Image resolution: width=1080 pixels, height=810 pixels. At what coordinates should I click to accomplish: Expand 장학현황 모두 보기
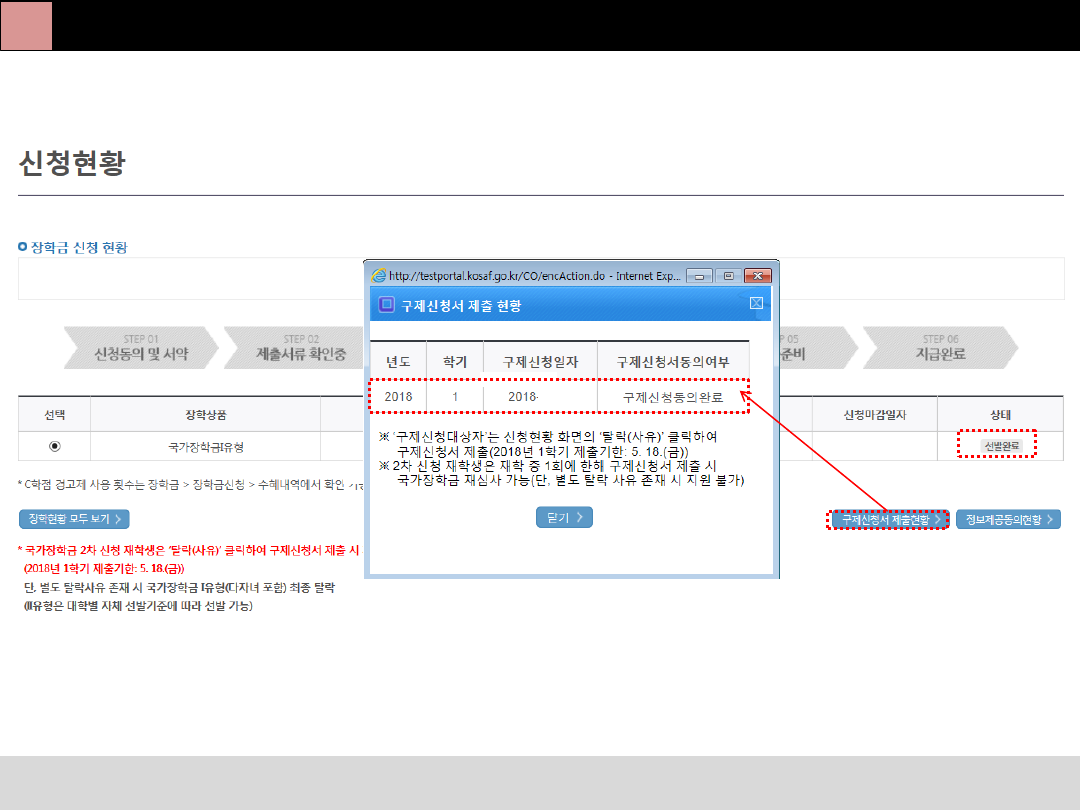pos(74,519)
